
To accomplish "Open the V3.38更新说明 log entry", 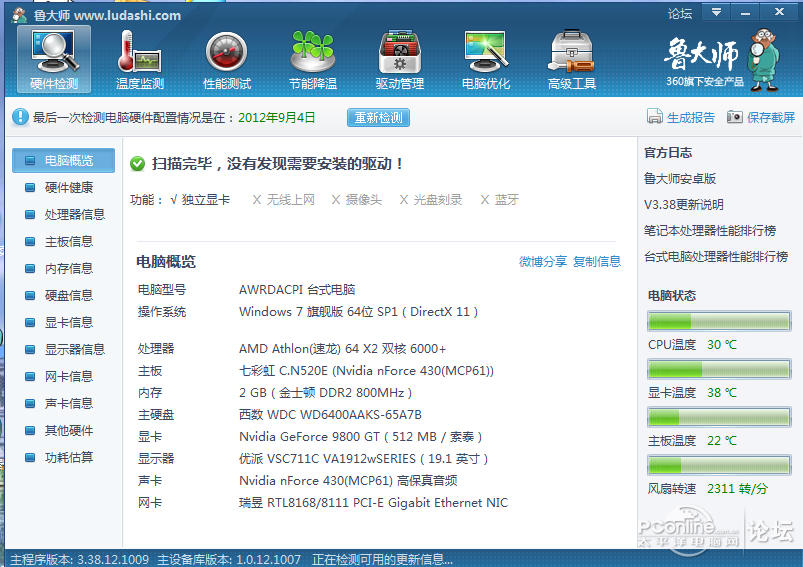I will tap(684, 205).
